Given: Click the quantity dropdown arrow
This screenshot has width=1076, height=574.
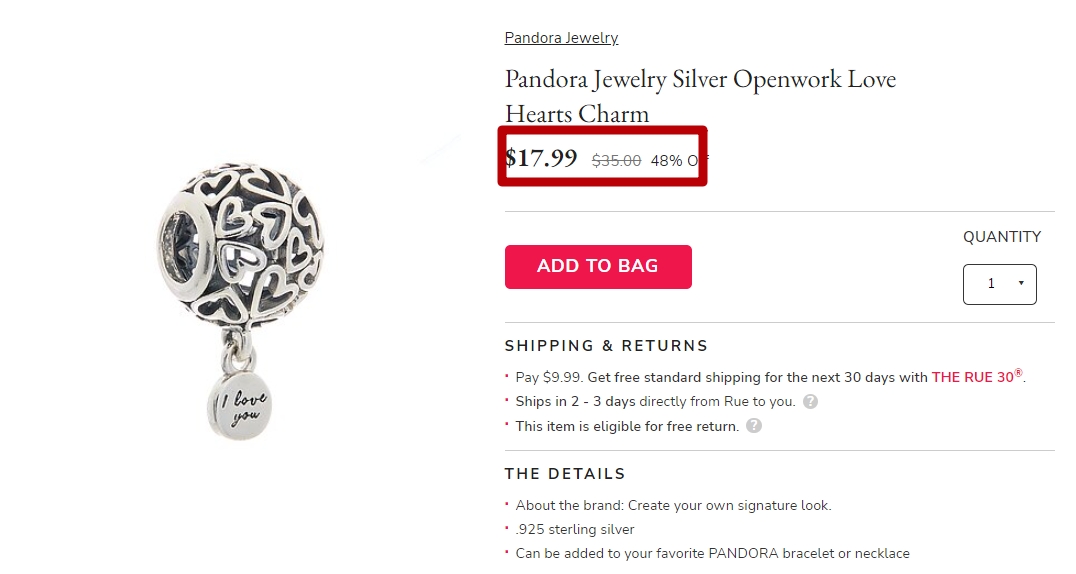Looking at the screenshot, I should click(x=1021, y=283).
